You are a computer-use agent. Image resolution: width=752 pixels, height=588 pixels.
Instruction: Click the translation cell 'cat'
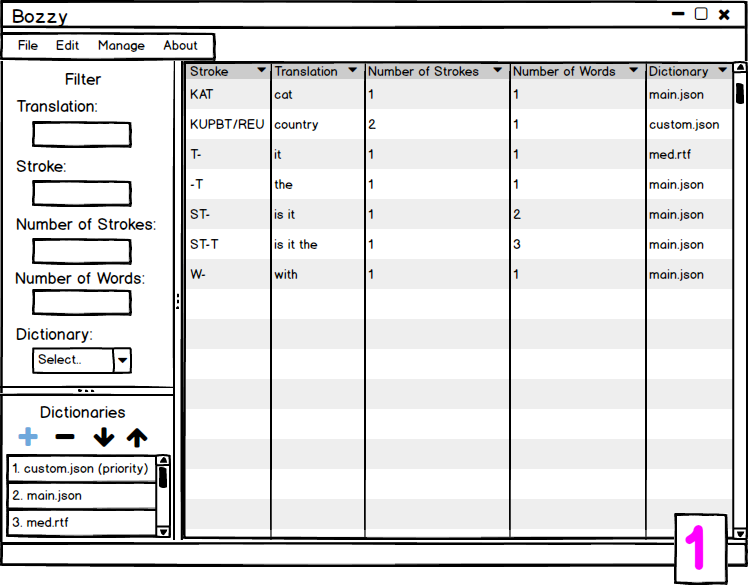click(317, 94)
